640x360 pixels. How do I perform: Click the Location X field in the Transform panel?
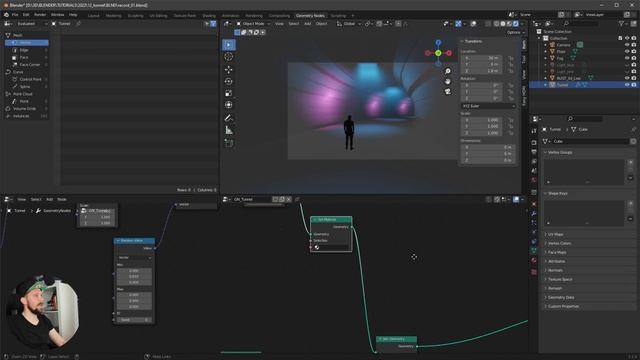tap(482, 58)
